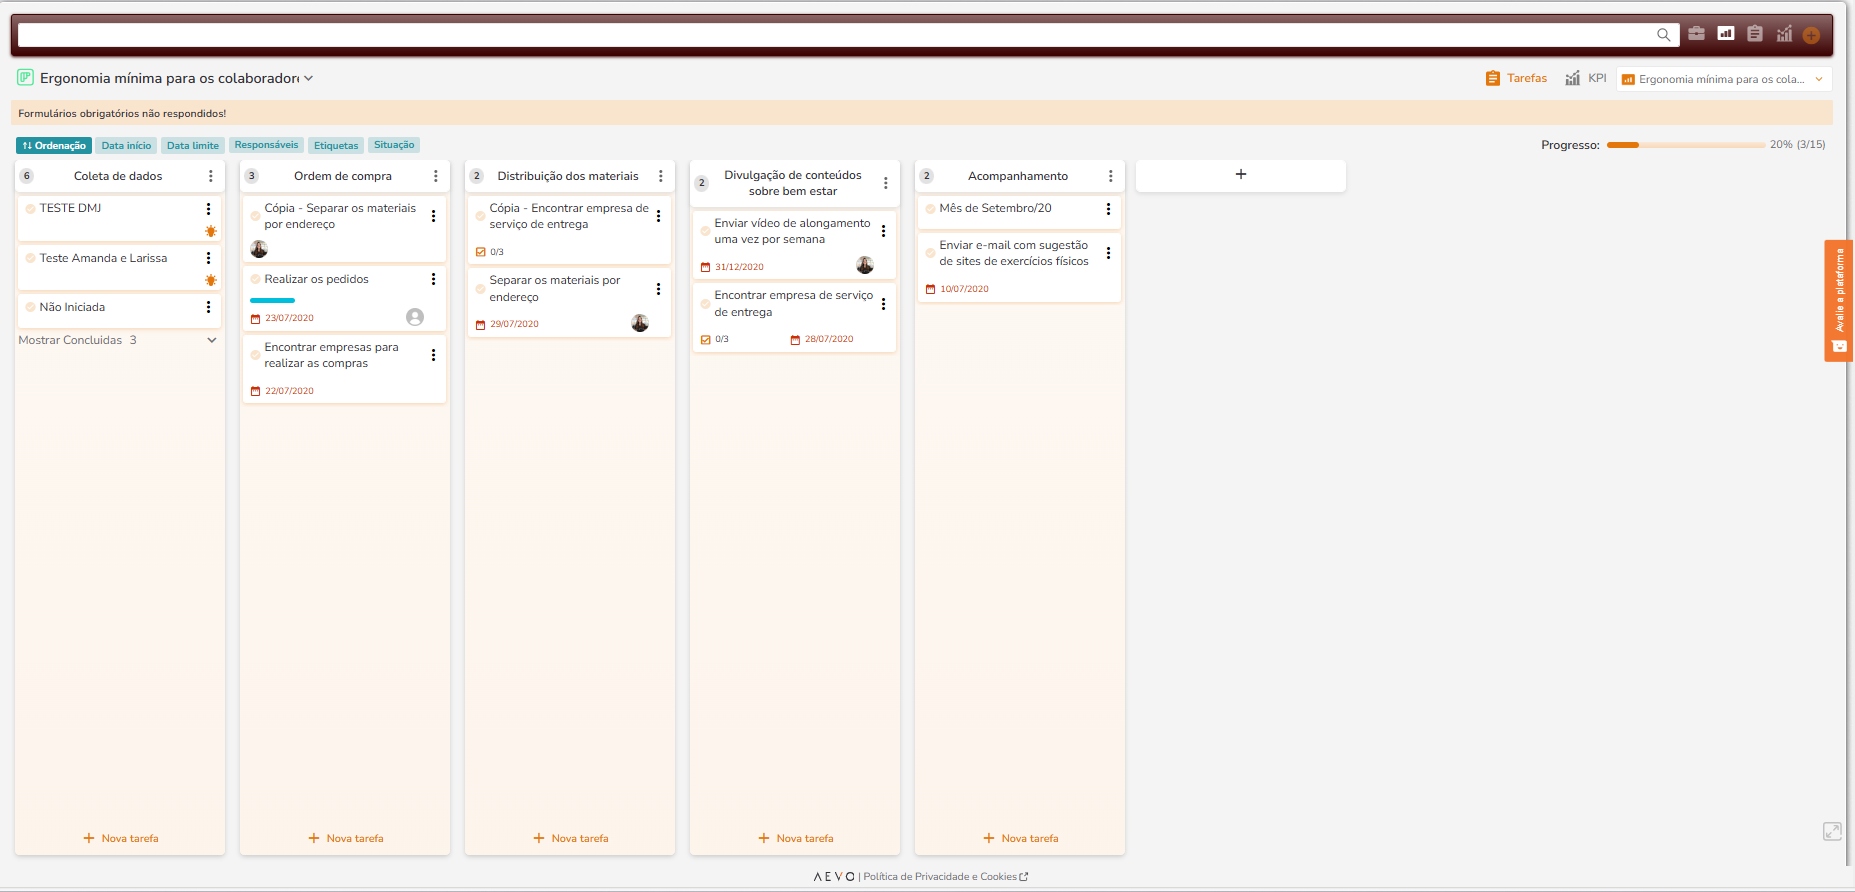Screen dimensions: 1855x892
Task: Open the growth chart icon in top bar
Action: [x=1784, y=33]
